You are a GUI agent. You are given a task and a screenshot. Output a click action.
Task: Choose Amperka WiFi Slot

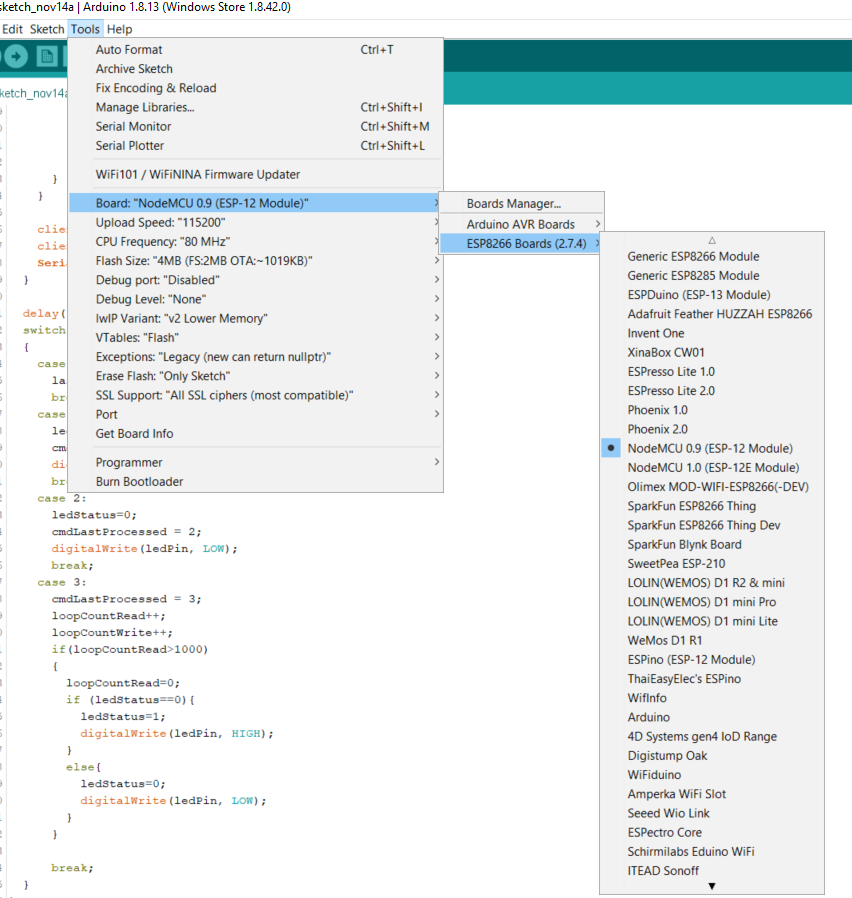[712, 794]
